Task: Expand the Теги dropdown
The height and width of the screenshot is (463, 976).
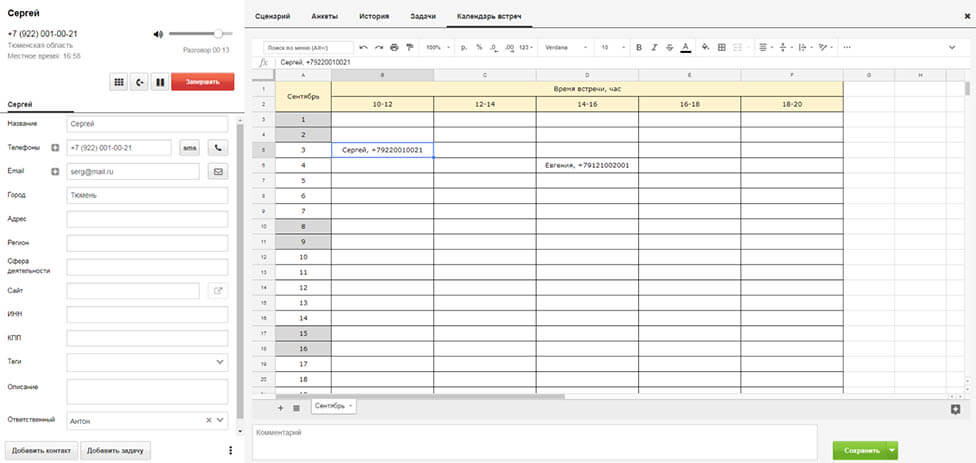Action: [220, 361]
